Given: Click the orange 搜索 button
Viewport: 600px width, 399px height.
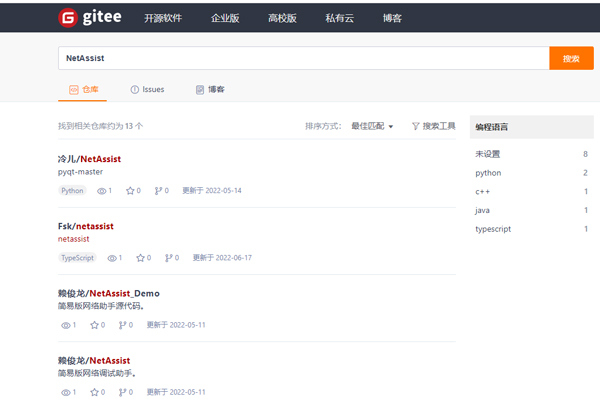Looking at the screenshot, I should click(x=571, y=58).
